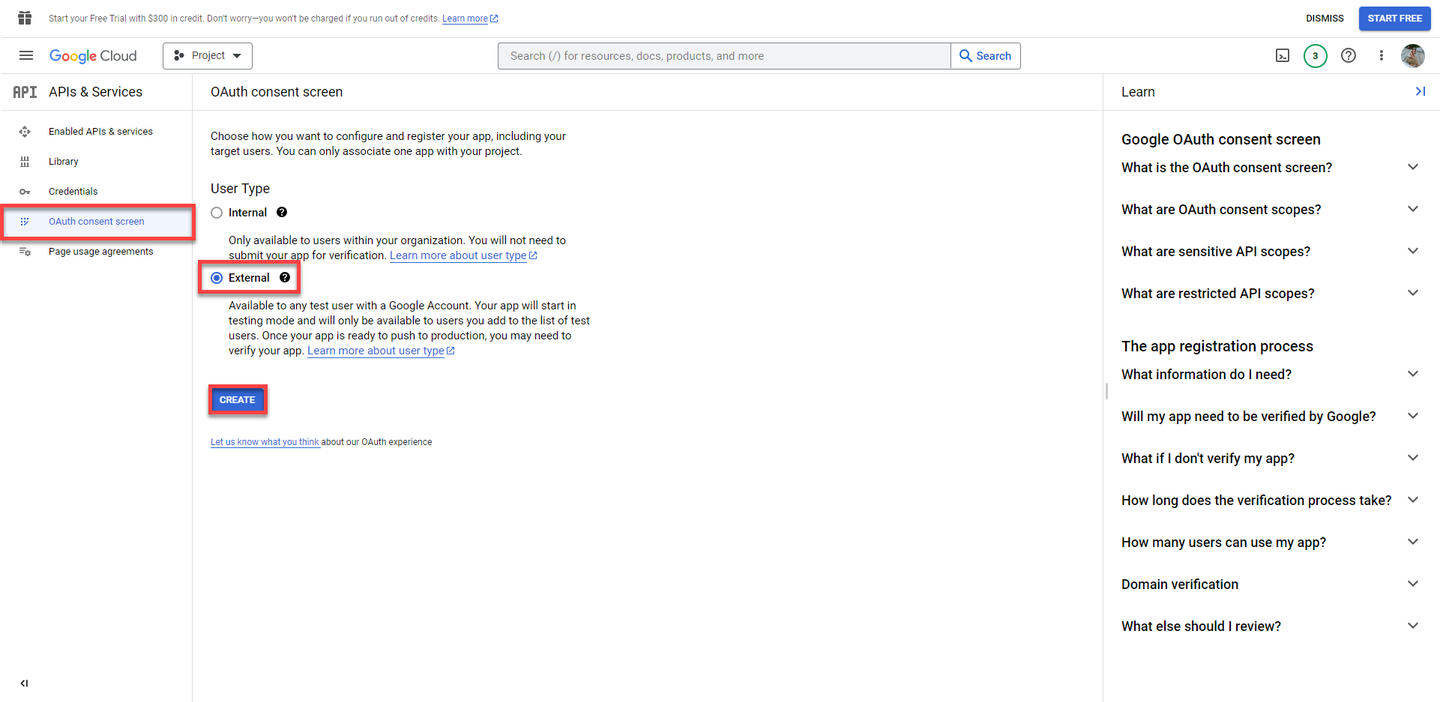Screen dimensions: 1440x702
Task: Click the CREATE button
Action: pyautogui.click(x=238, y=400)
